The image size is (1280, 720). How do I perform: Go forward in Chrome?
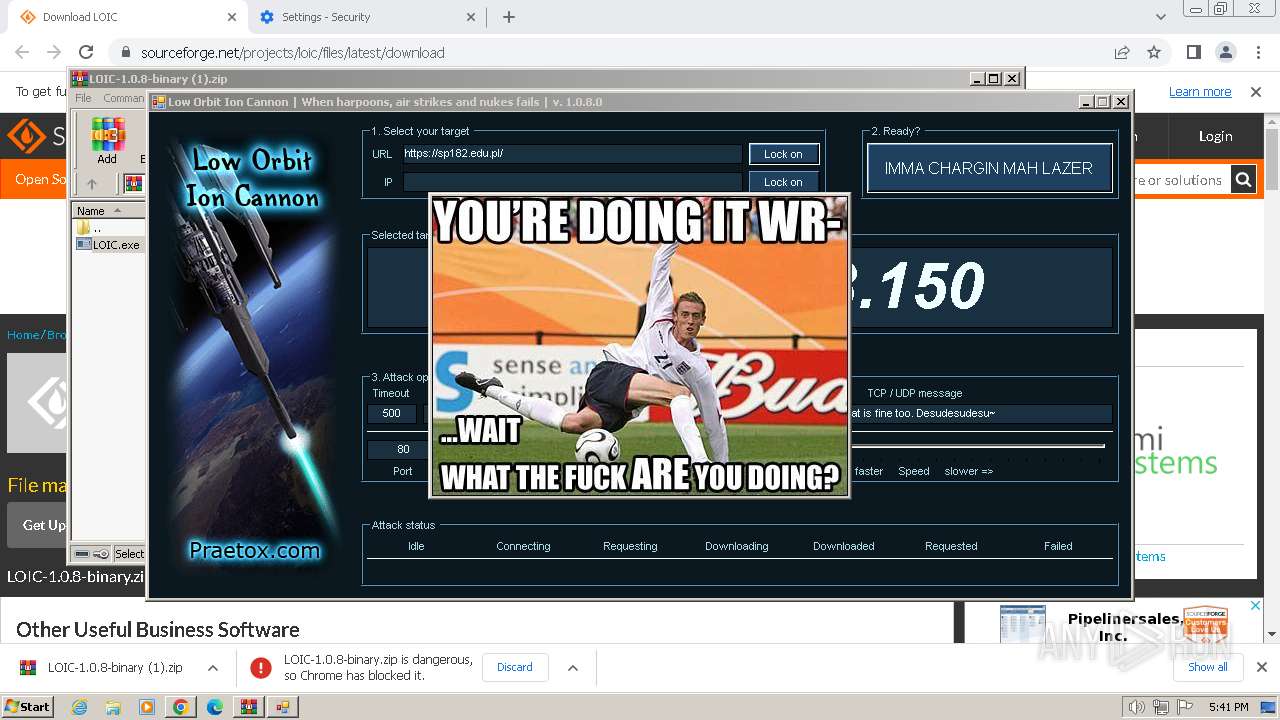pos(54,52)
